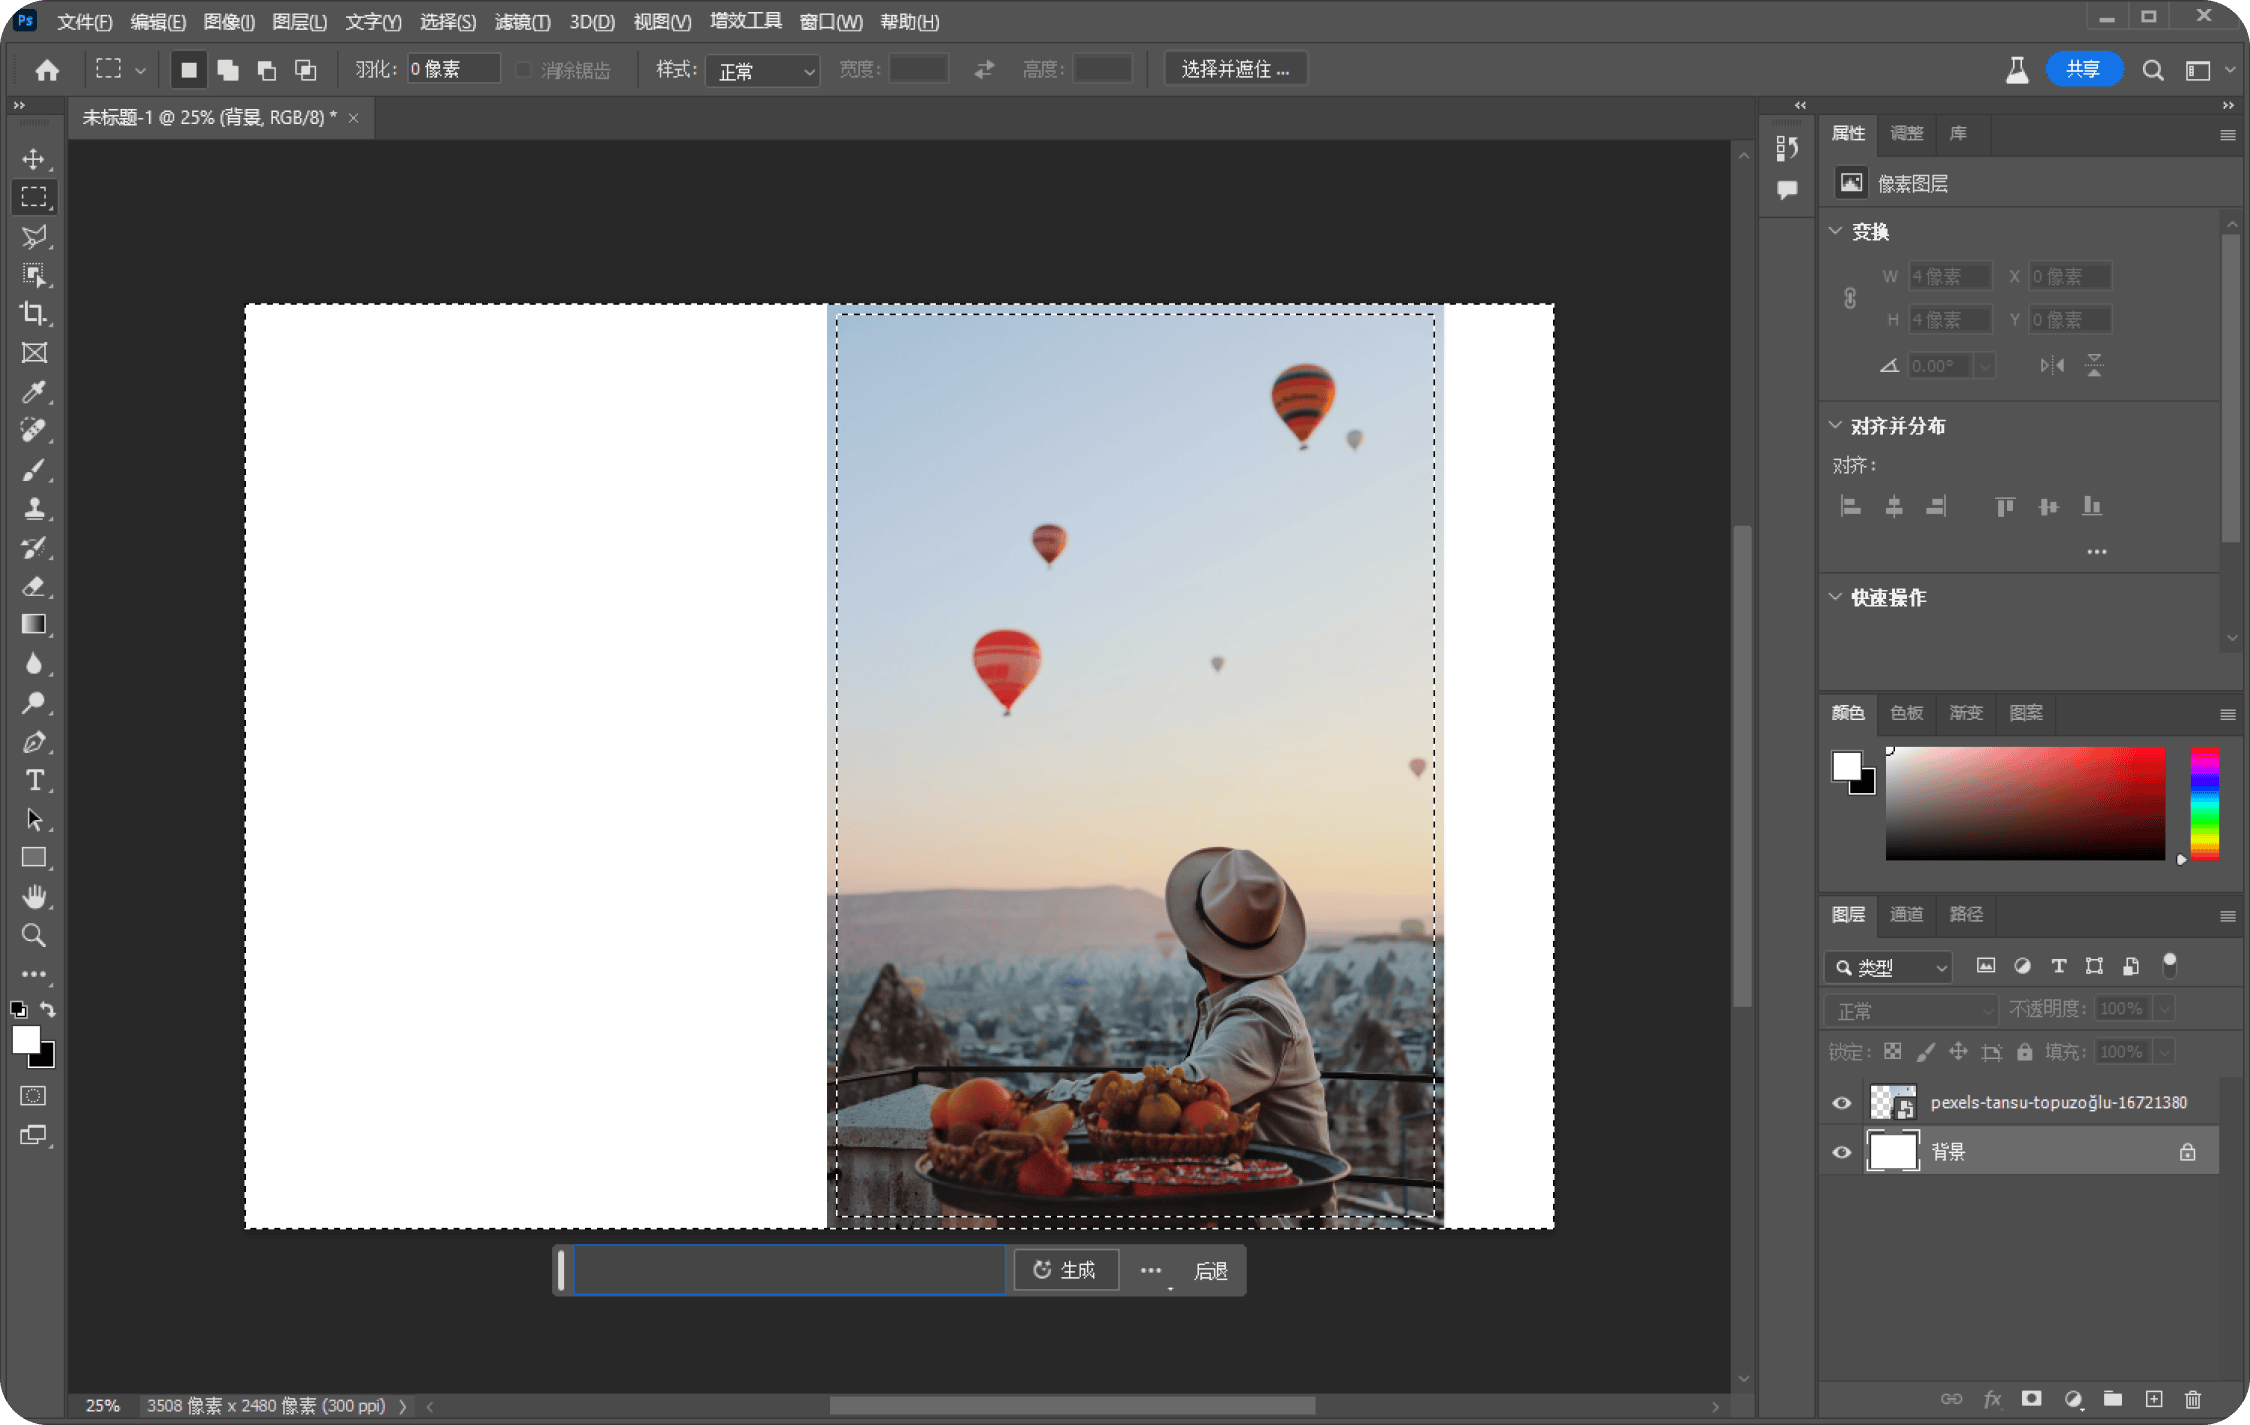Toggle 消除锯齿 anti-alias checkbox
Image resolution: width=2250 pixels, height=1425 pixels.
tap(523, 70)
